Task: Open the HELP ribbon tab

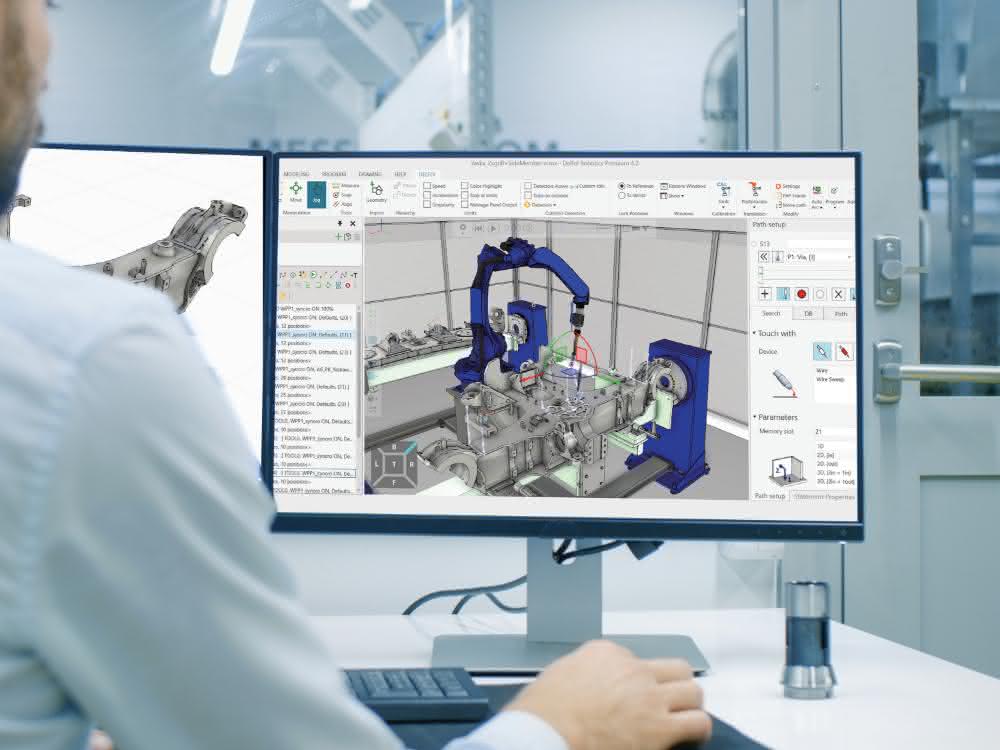Action: click(x=400, y=174)
